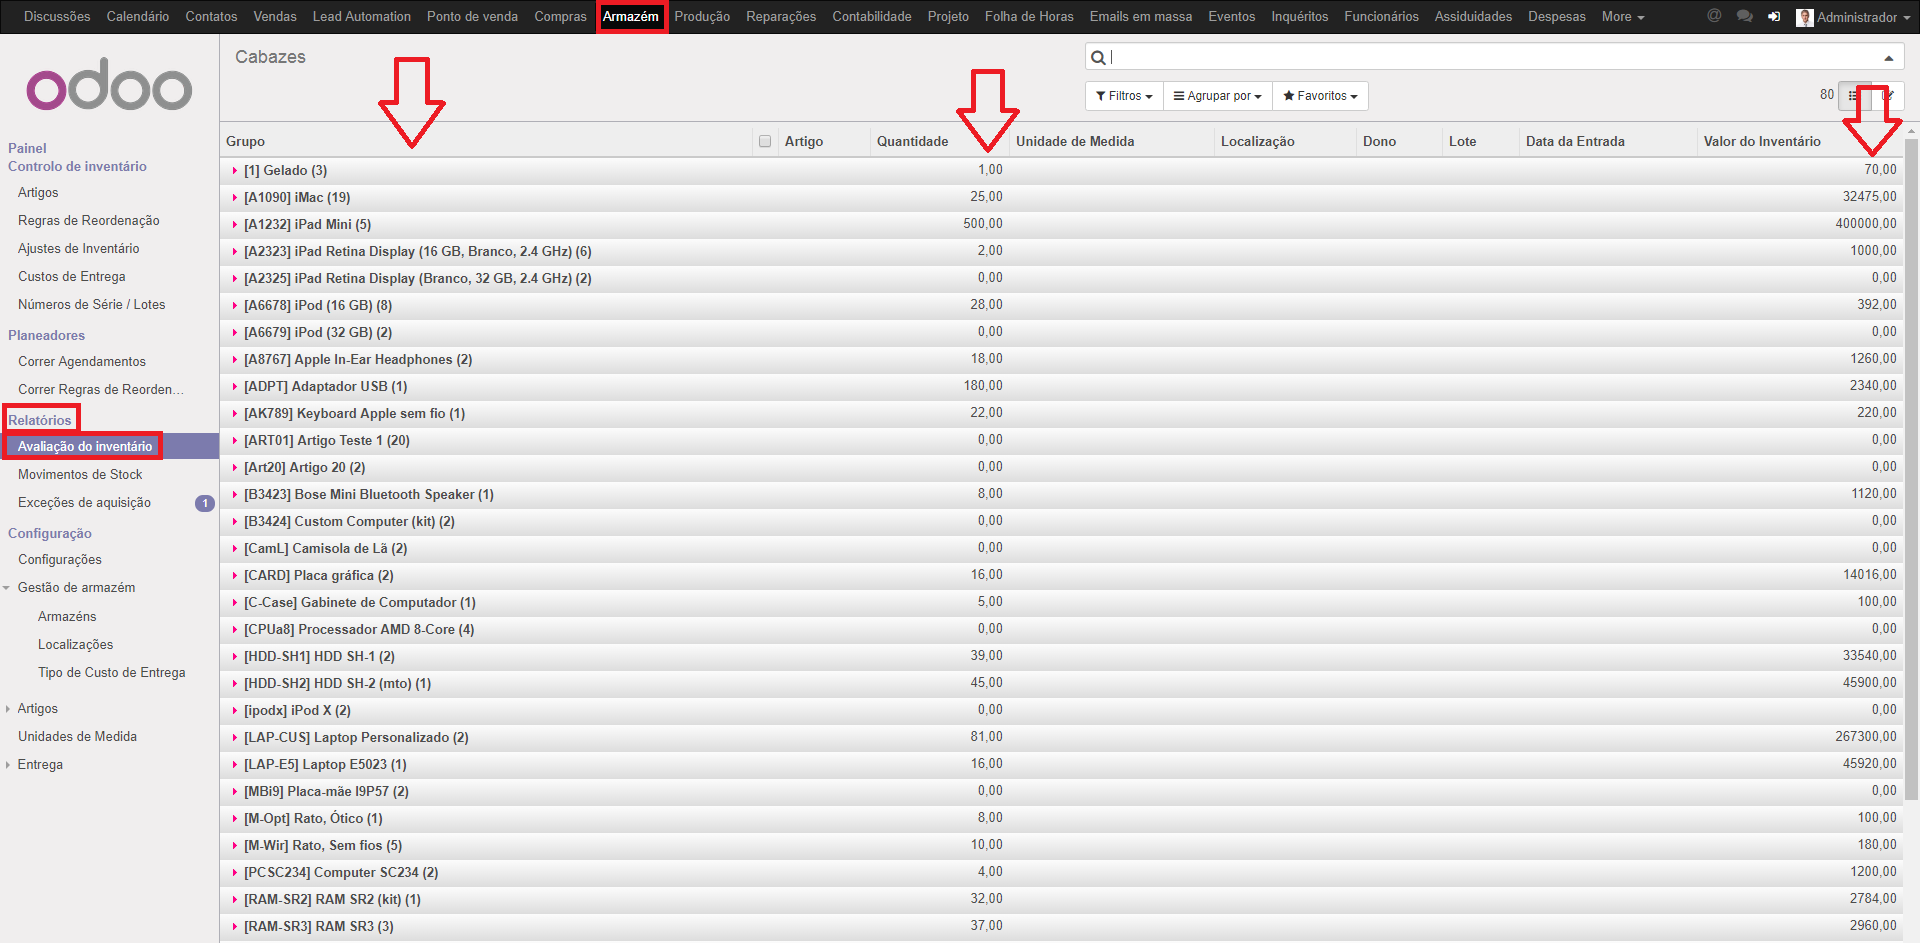Click the vertical scrollbar of the list
Image resolution: width=1920 pixels, height=943 pixels.
coord(1912,470)
